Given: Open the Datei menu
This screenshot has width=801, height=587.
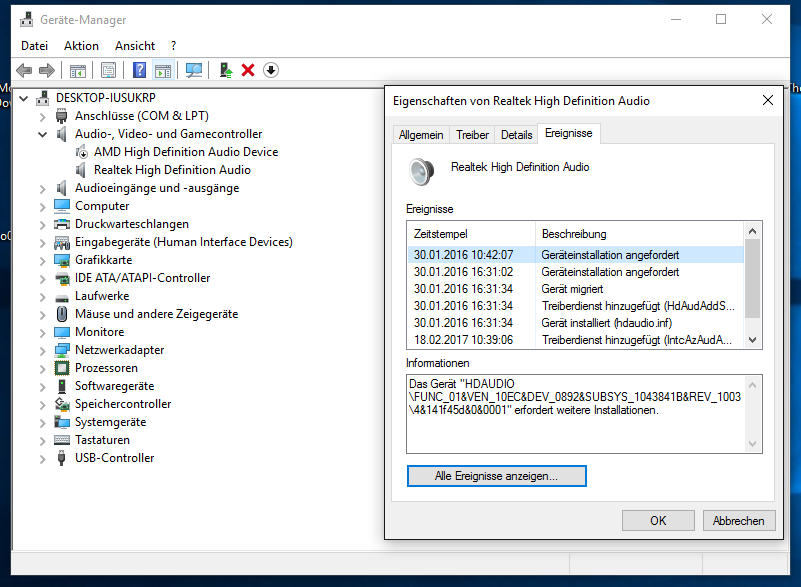Looking at the screenshot, I should pos(34,46).
